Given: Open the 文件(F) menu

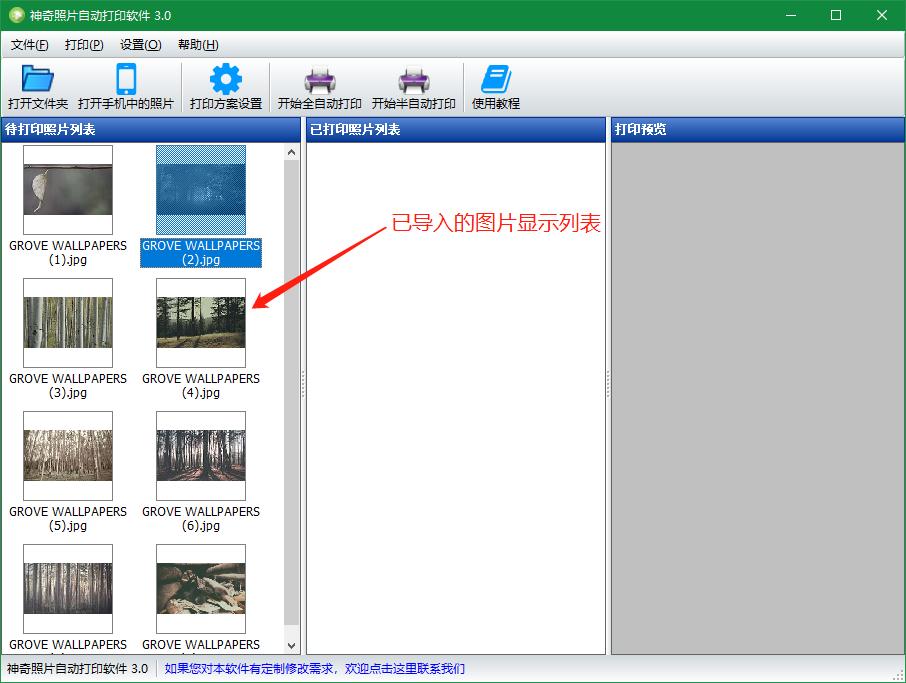Looking at the screenshot, I should coord(30,45).
